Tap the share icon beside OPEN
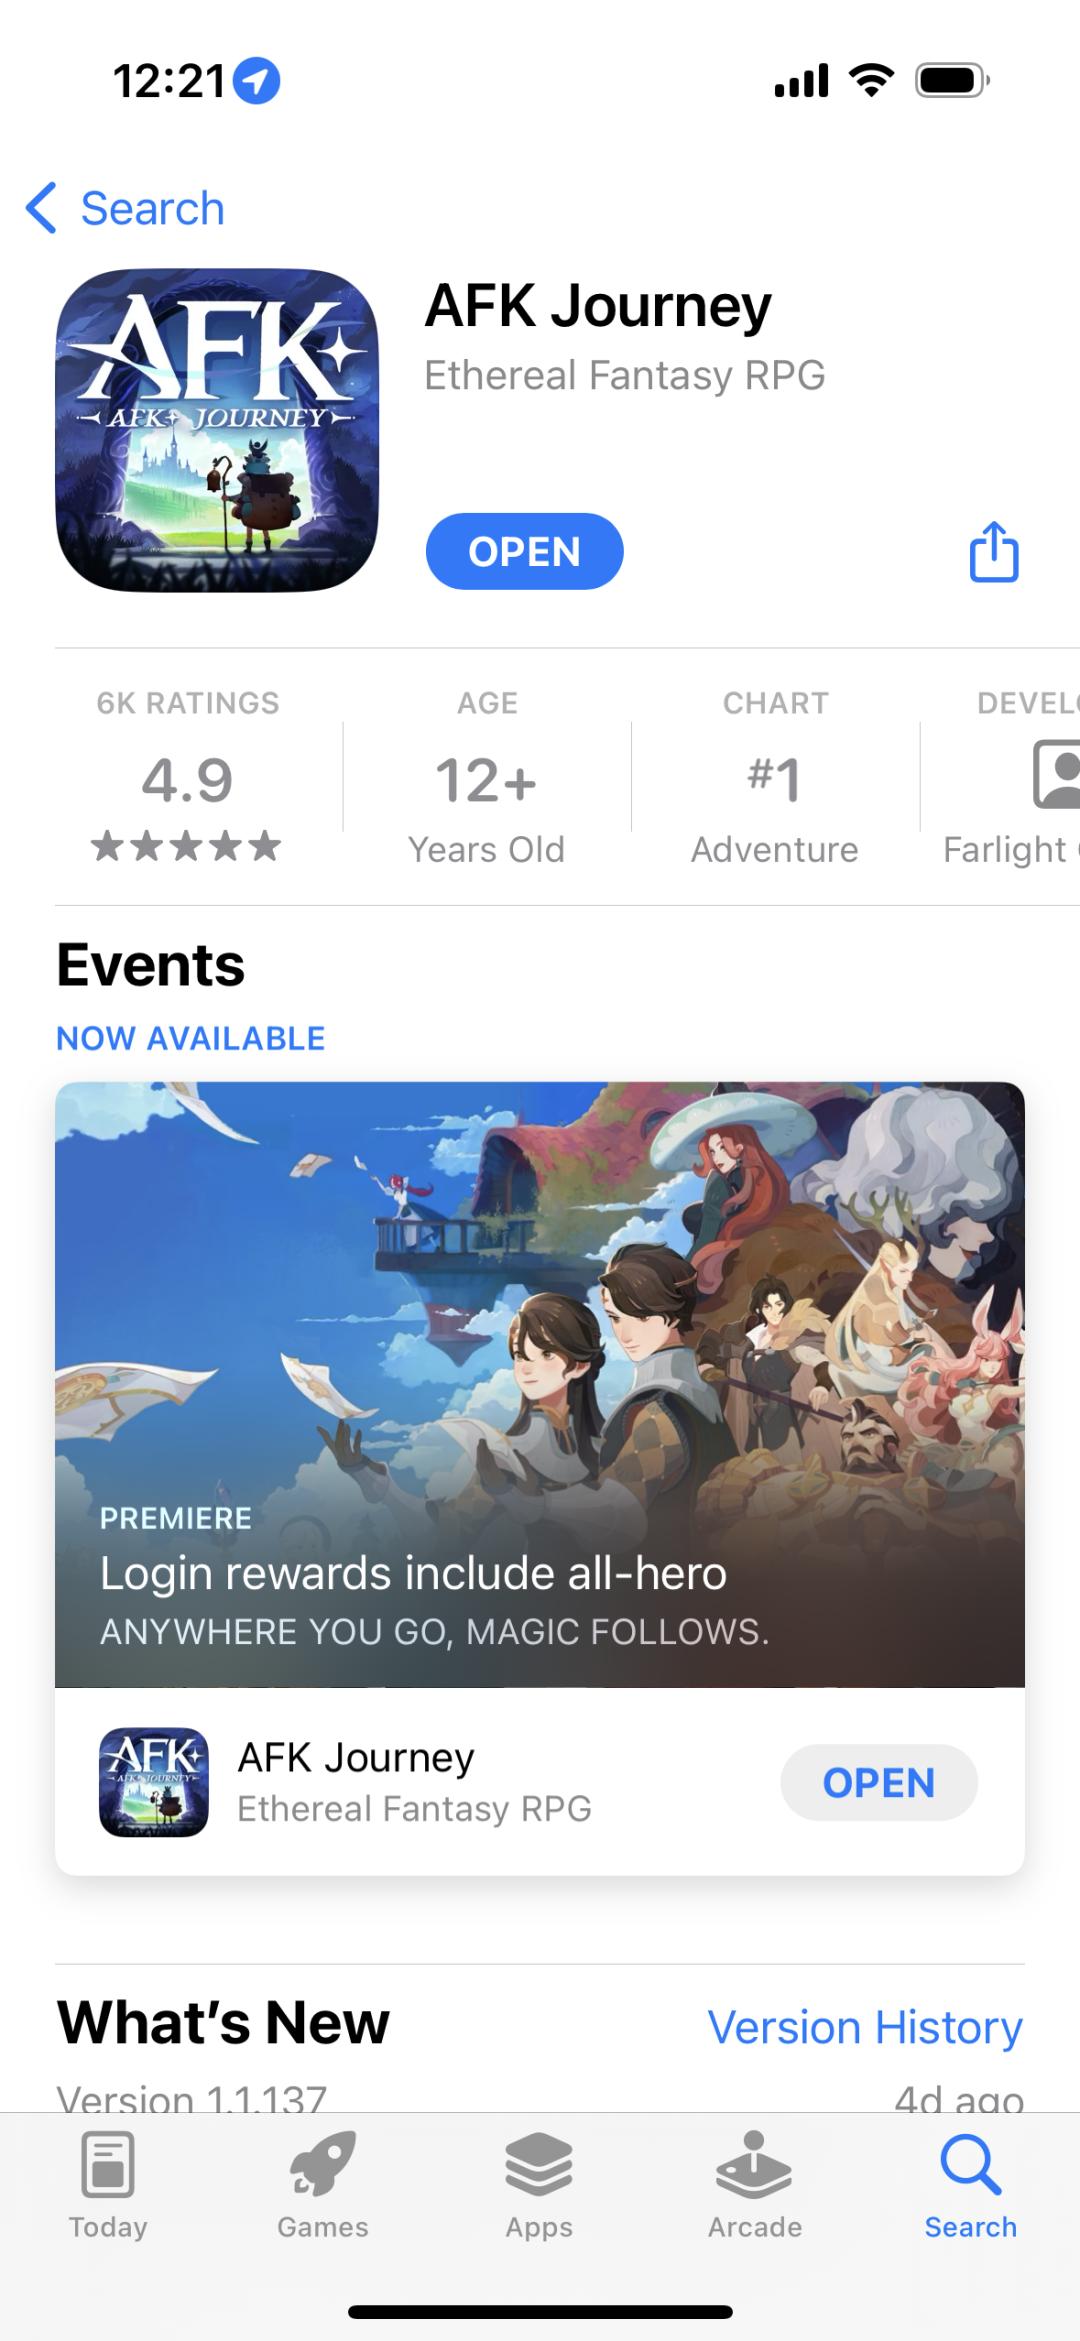1080x2341 pixels. (994, 551)
